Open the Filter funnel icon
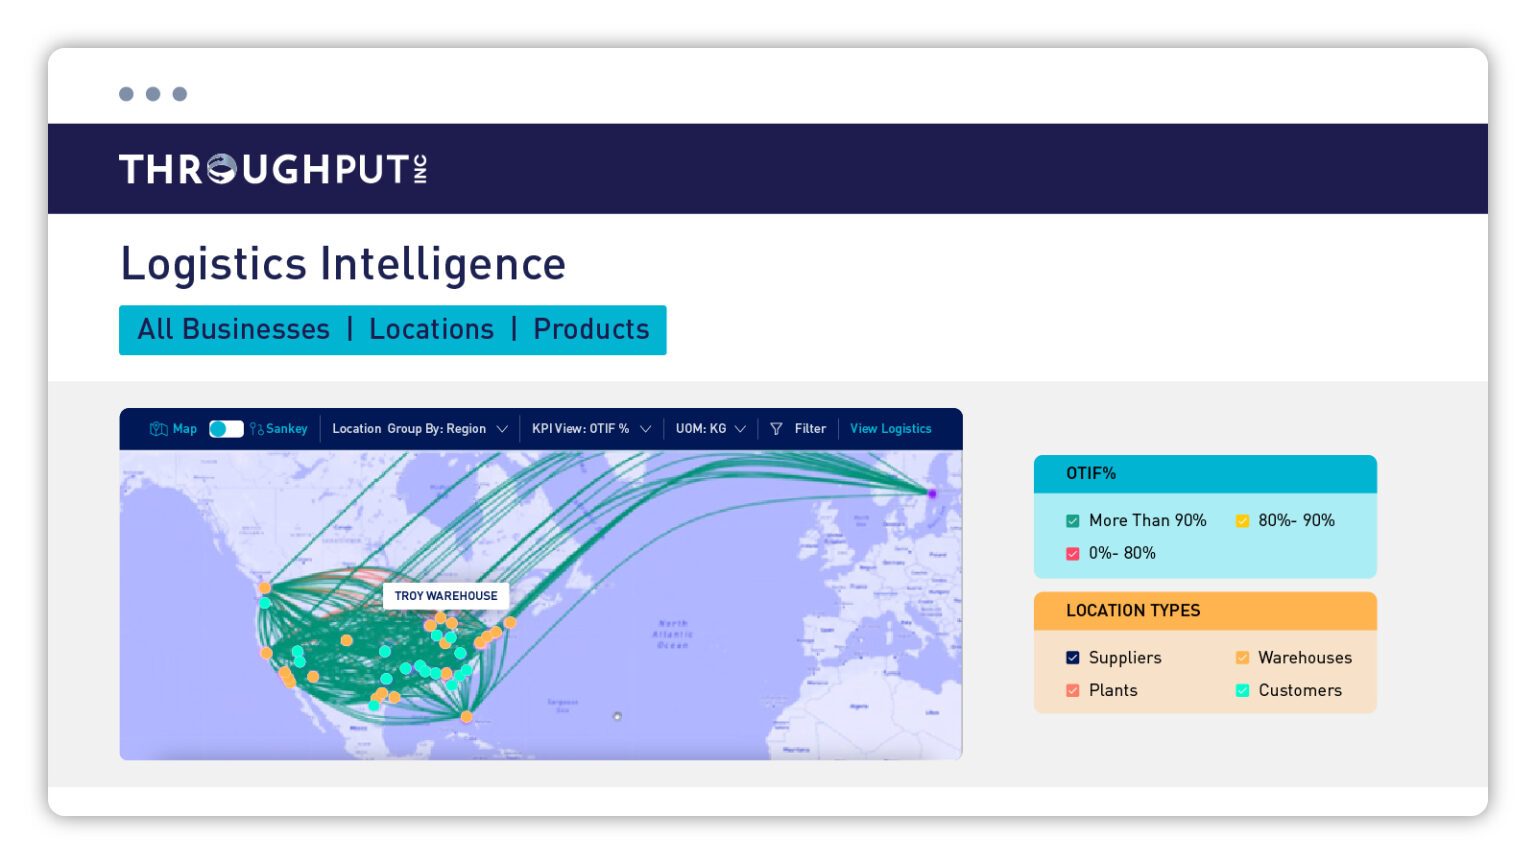Screen dimensions: 1536x864 (x=777, y=428)
